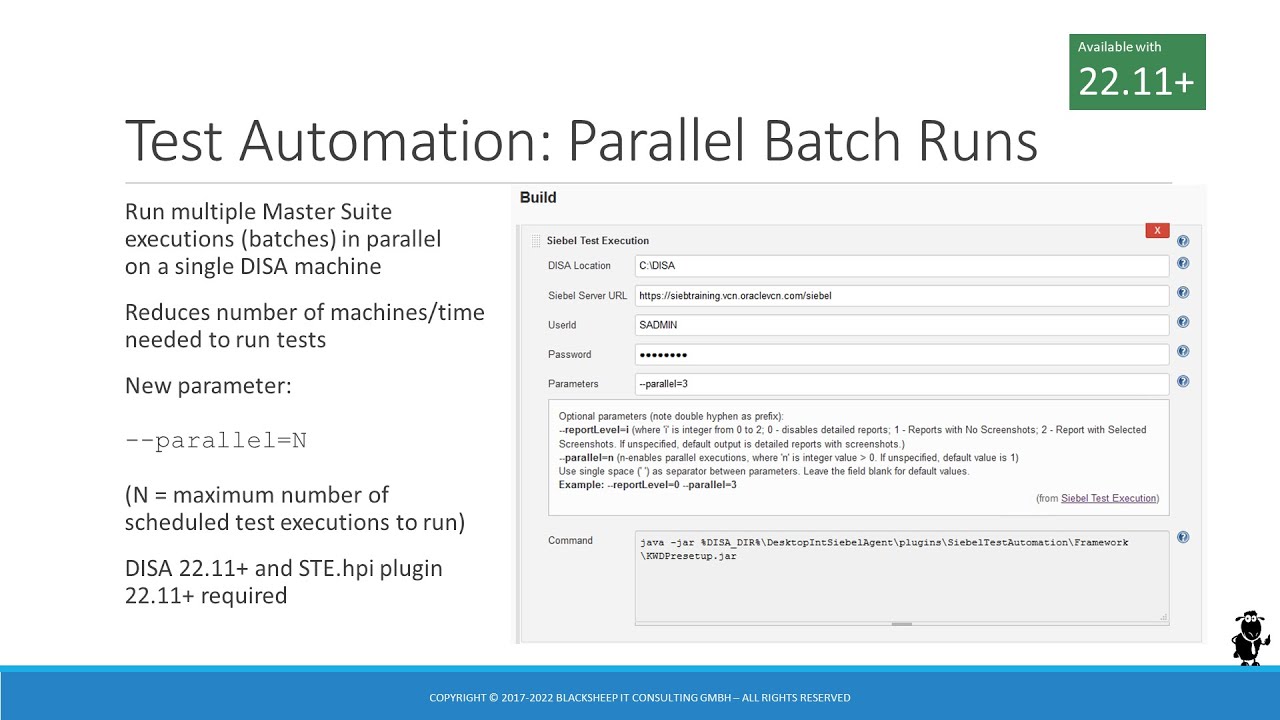Screen dimensions: 1280x720
Task: Click the DISA Location input field
Action: pos(901,266)
